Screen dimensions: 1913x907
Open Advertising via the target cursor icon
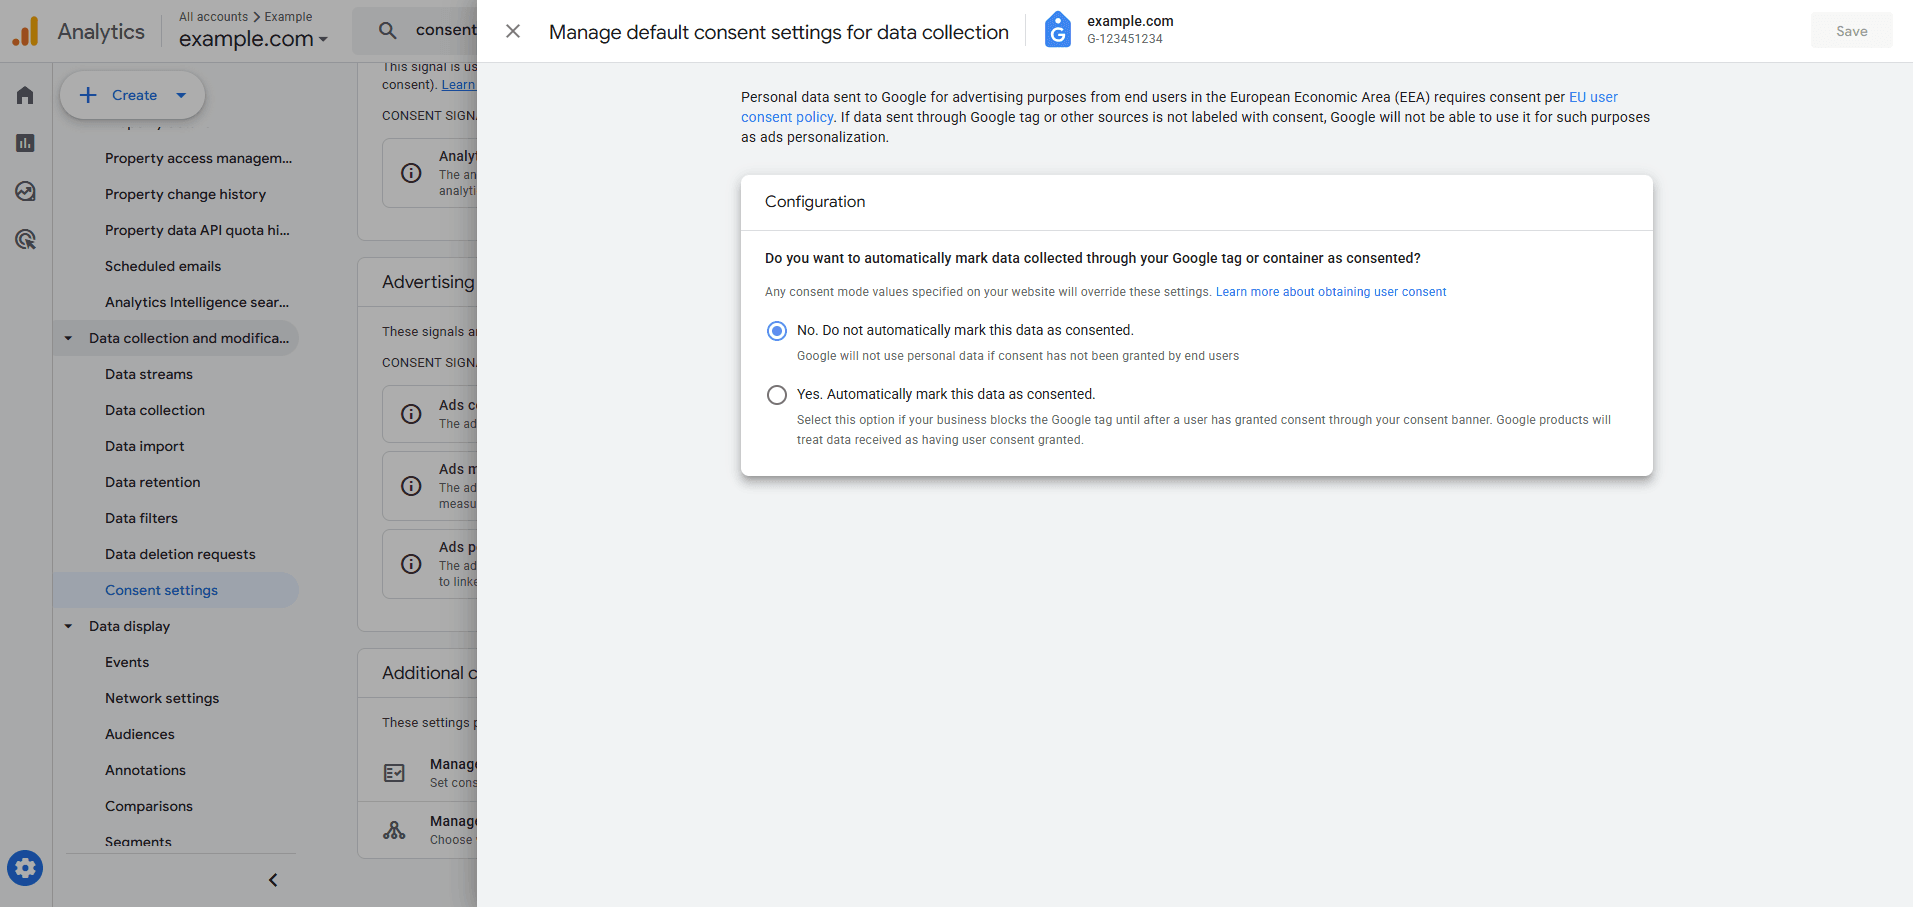pyautogui.click(x=24, y=239)
